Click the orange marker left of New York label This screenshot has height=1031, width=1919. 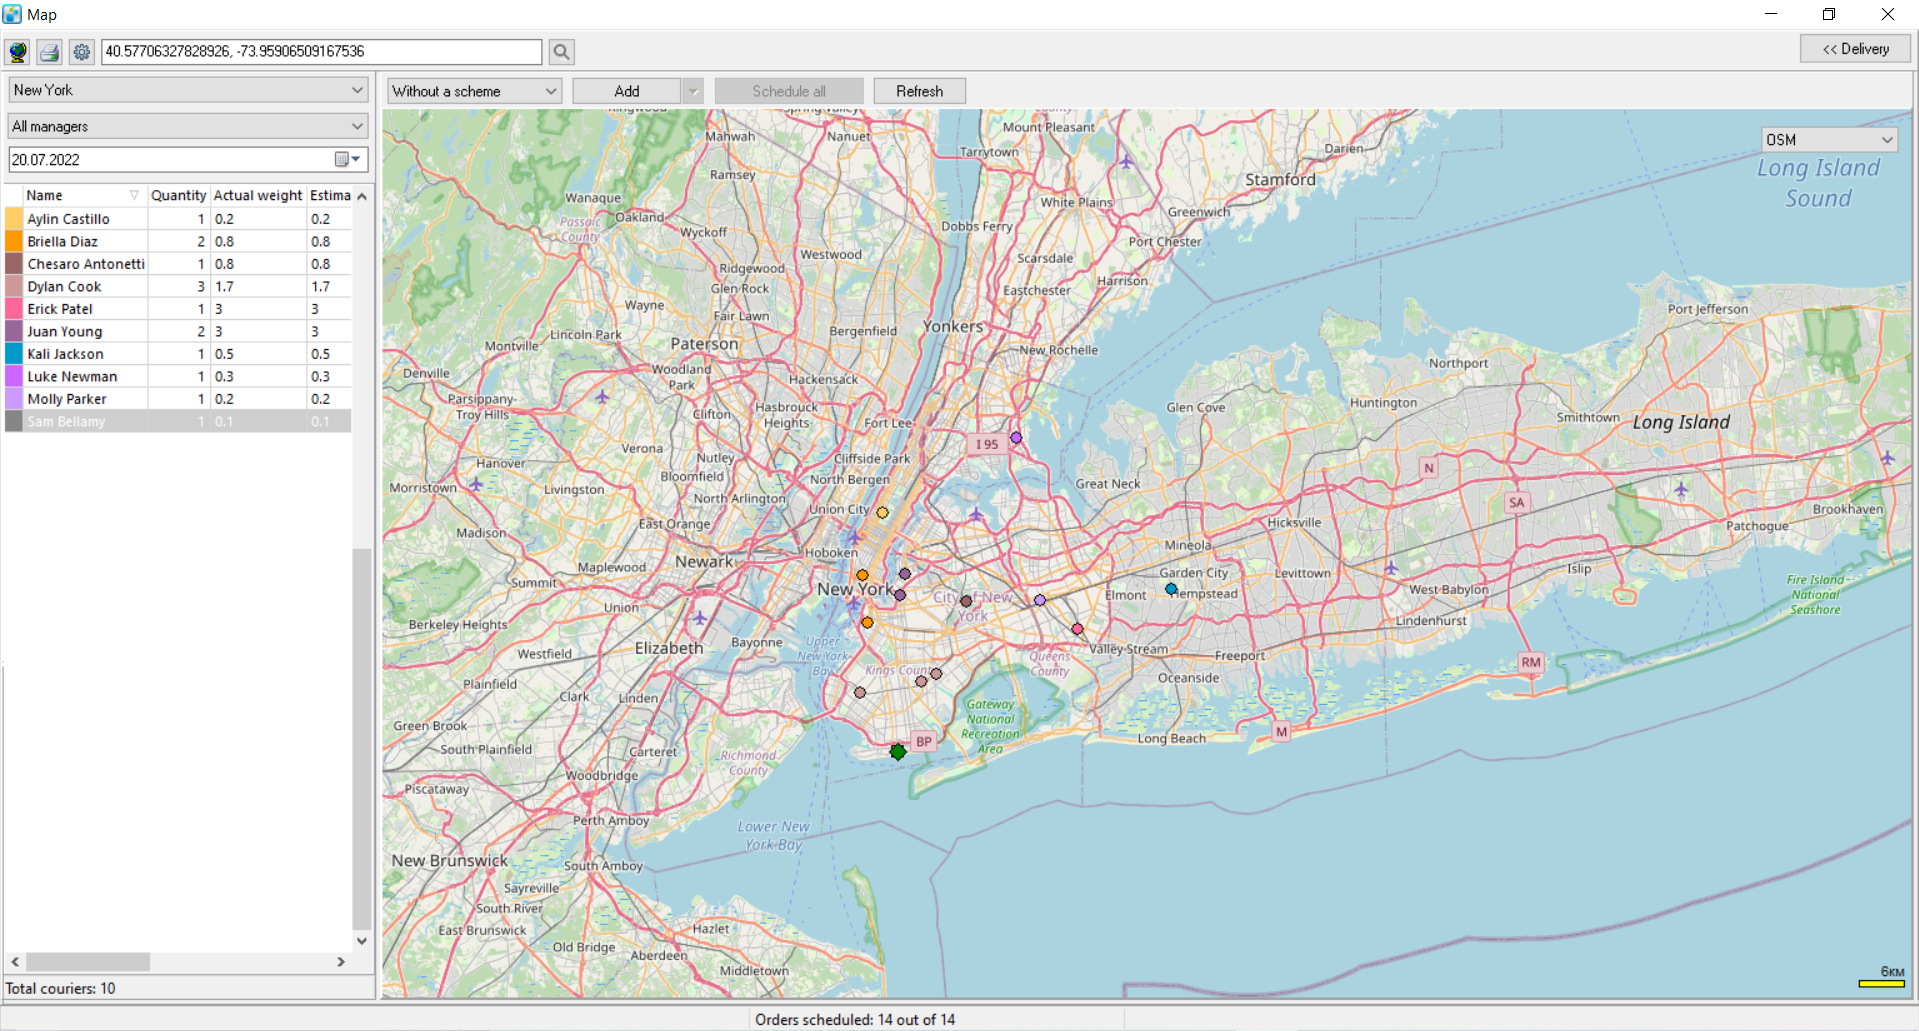(x=862, y=575)
